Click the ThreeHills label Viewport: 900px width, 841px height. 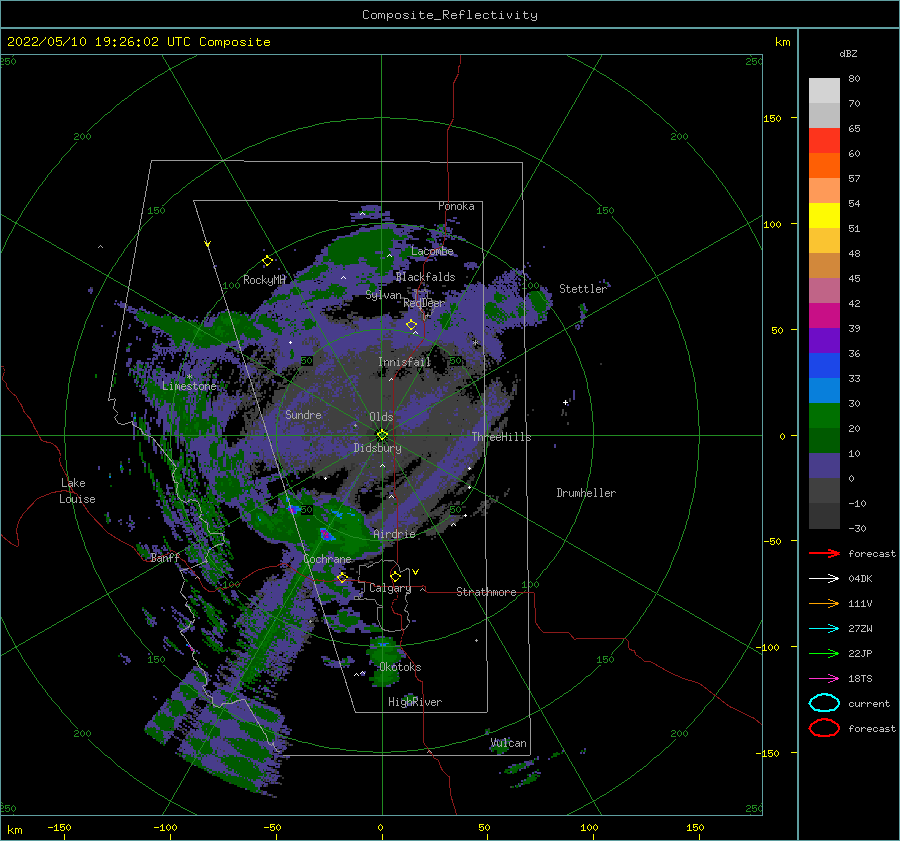pos(501,437)
